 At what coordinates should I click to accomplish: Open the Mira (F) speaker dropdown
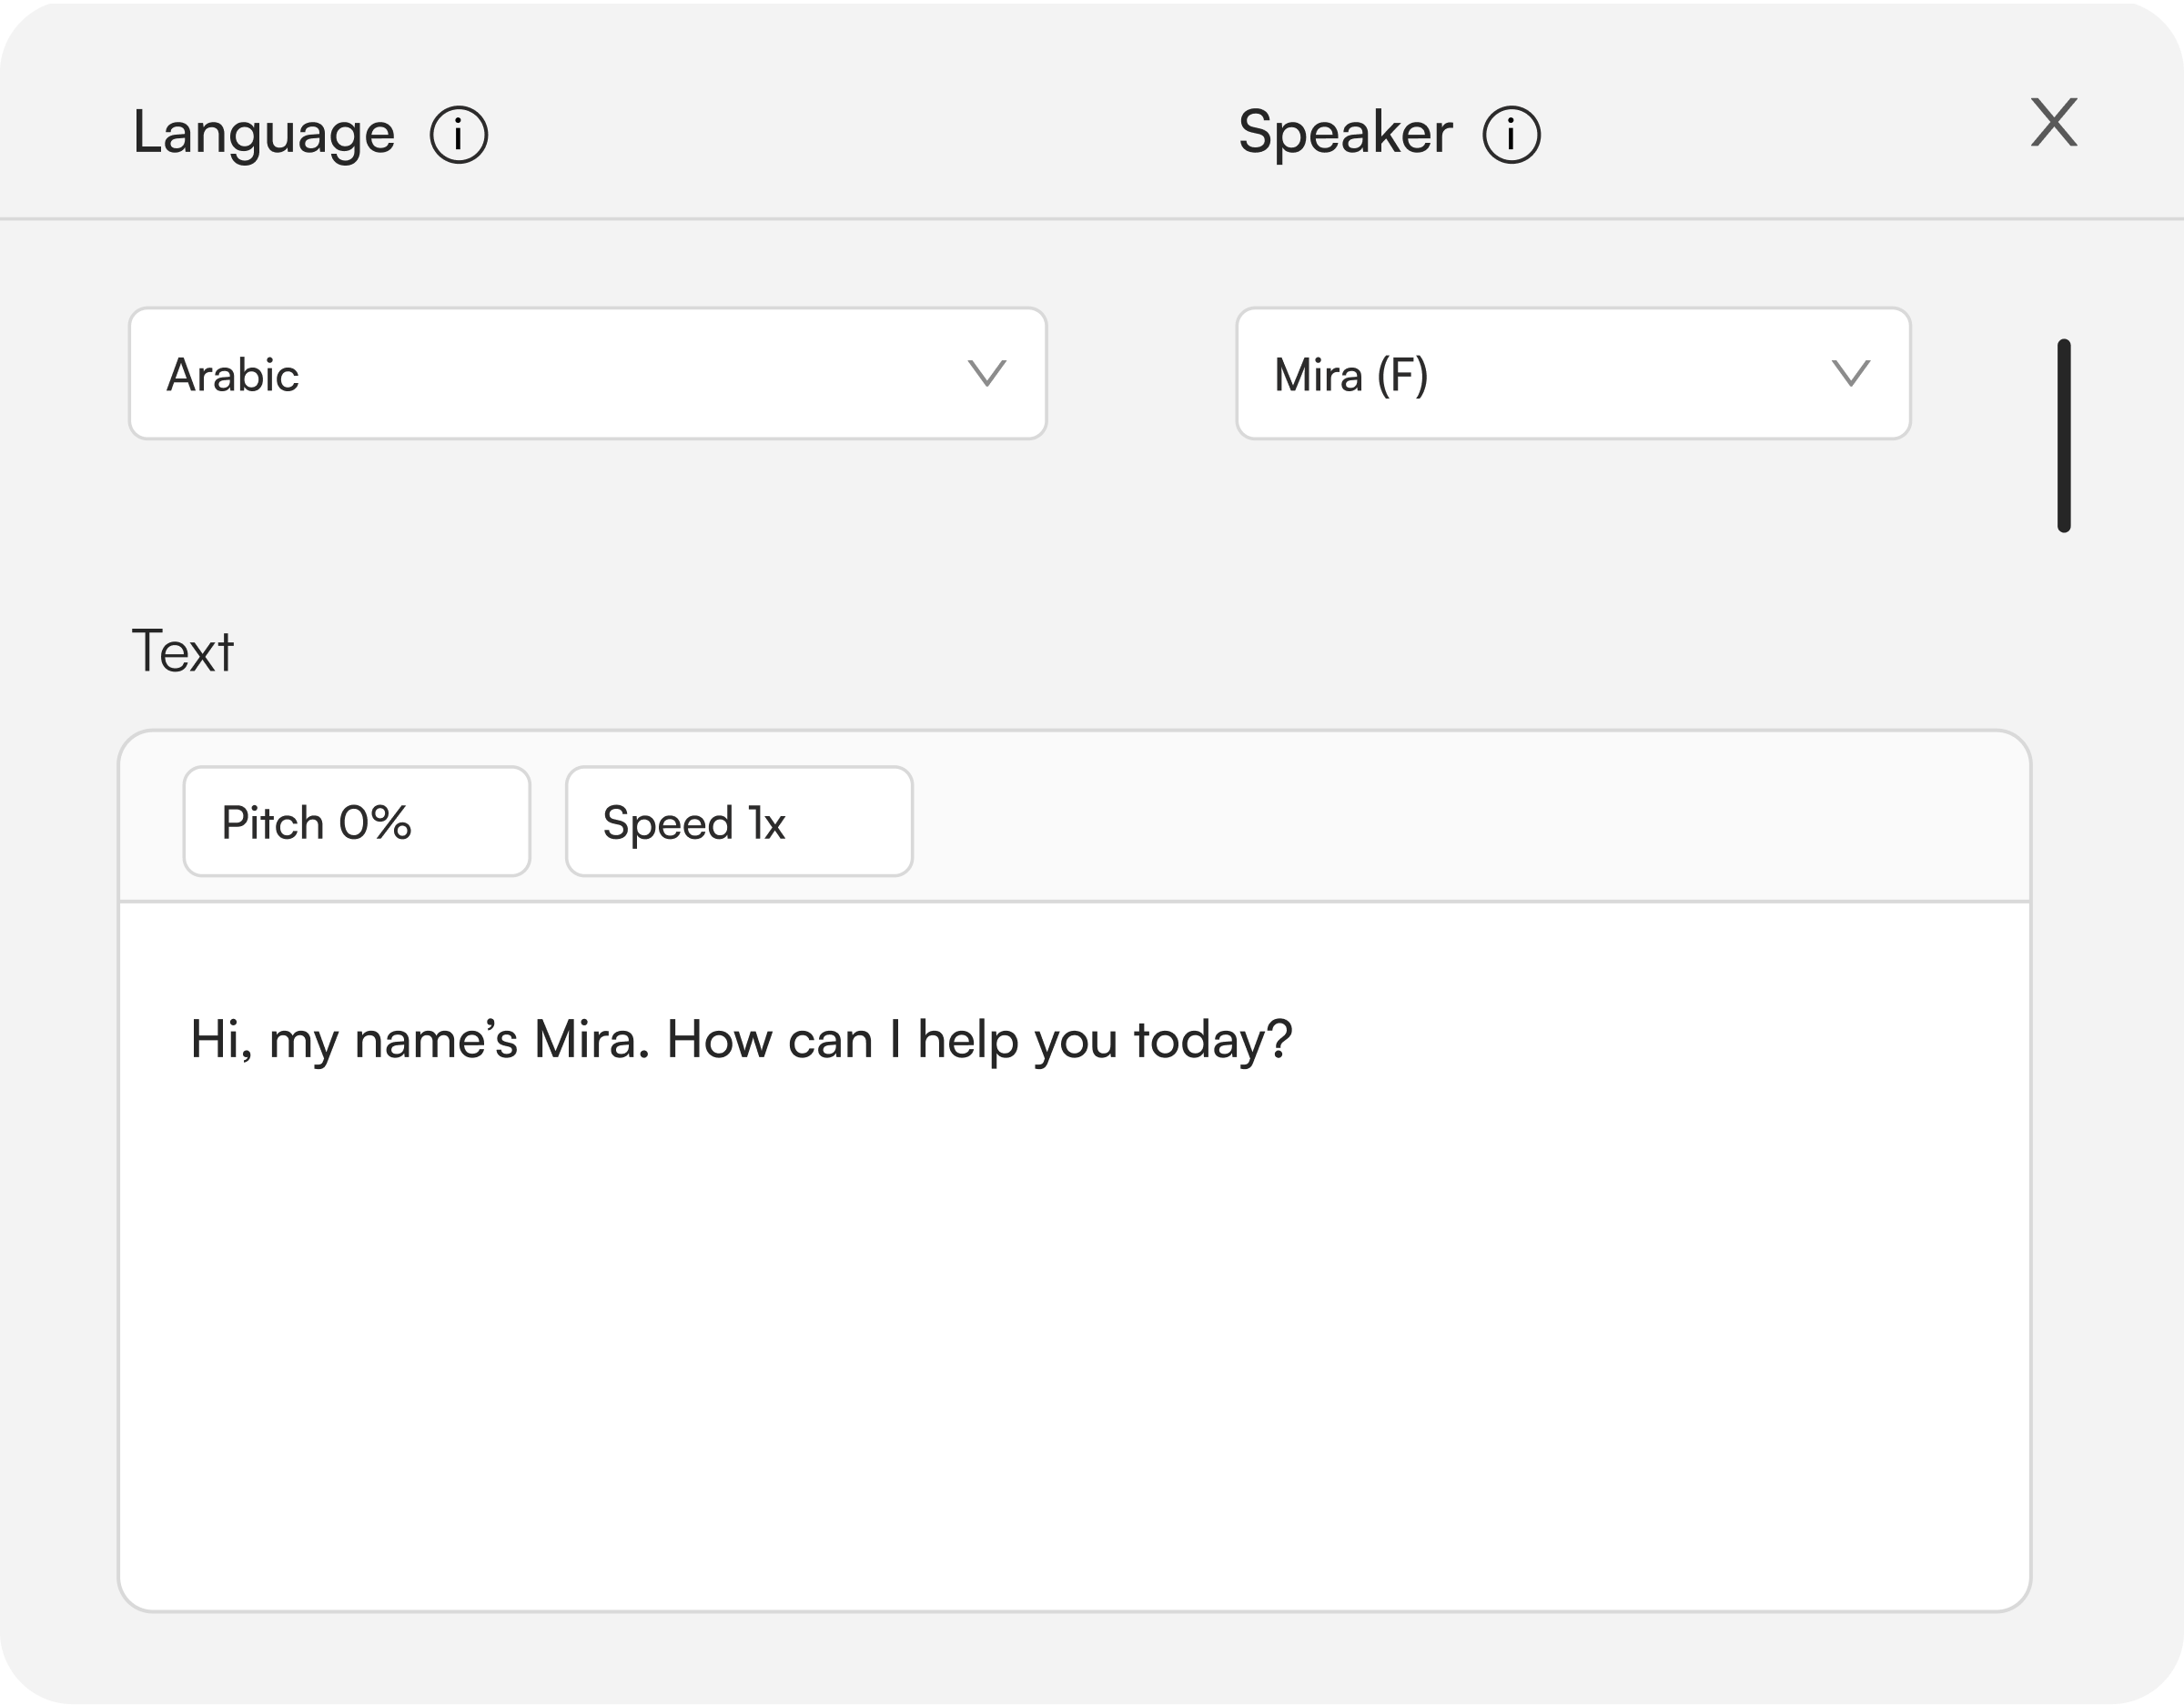(x=1575, y=375)
